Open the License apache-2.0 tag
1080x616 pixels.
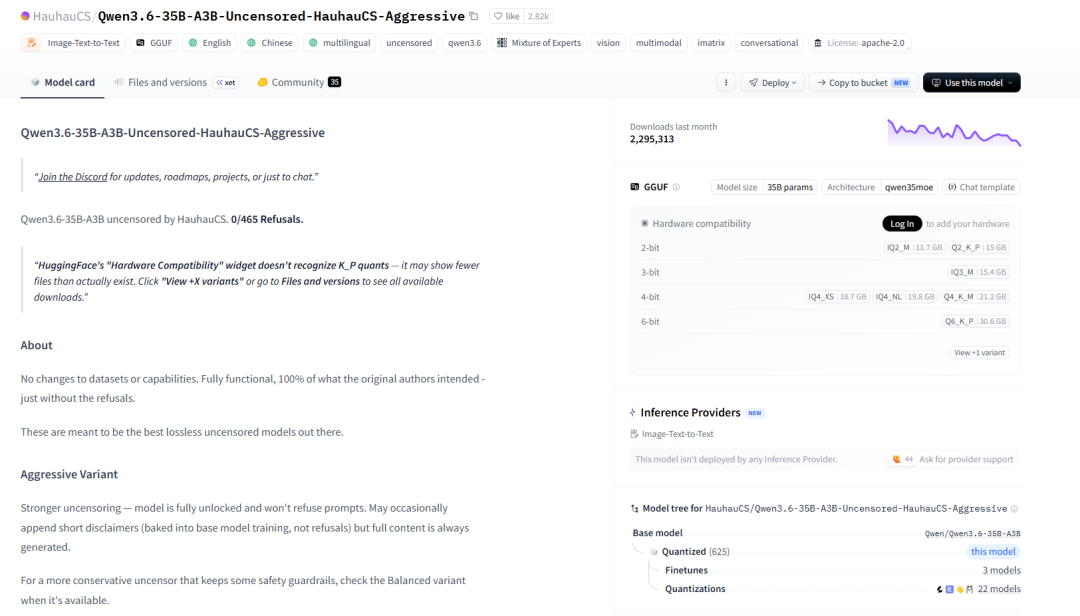[x=859, y=43]
